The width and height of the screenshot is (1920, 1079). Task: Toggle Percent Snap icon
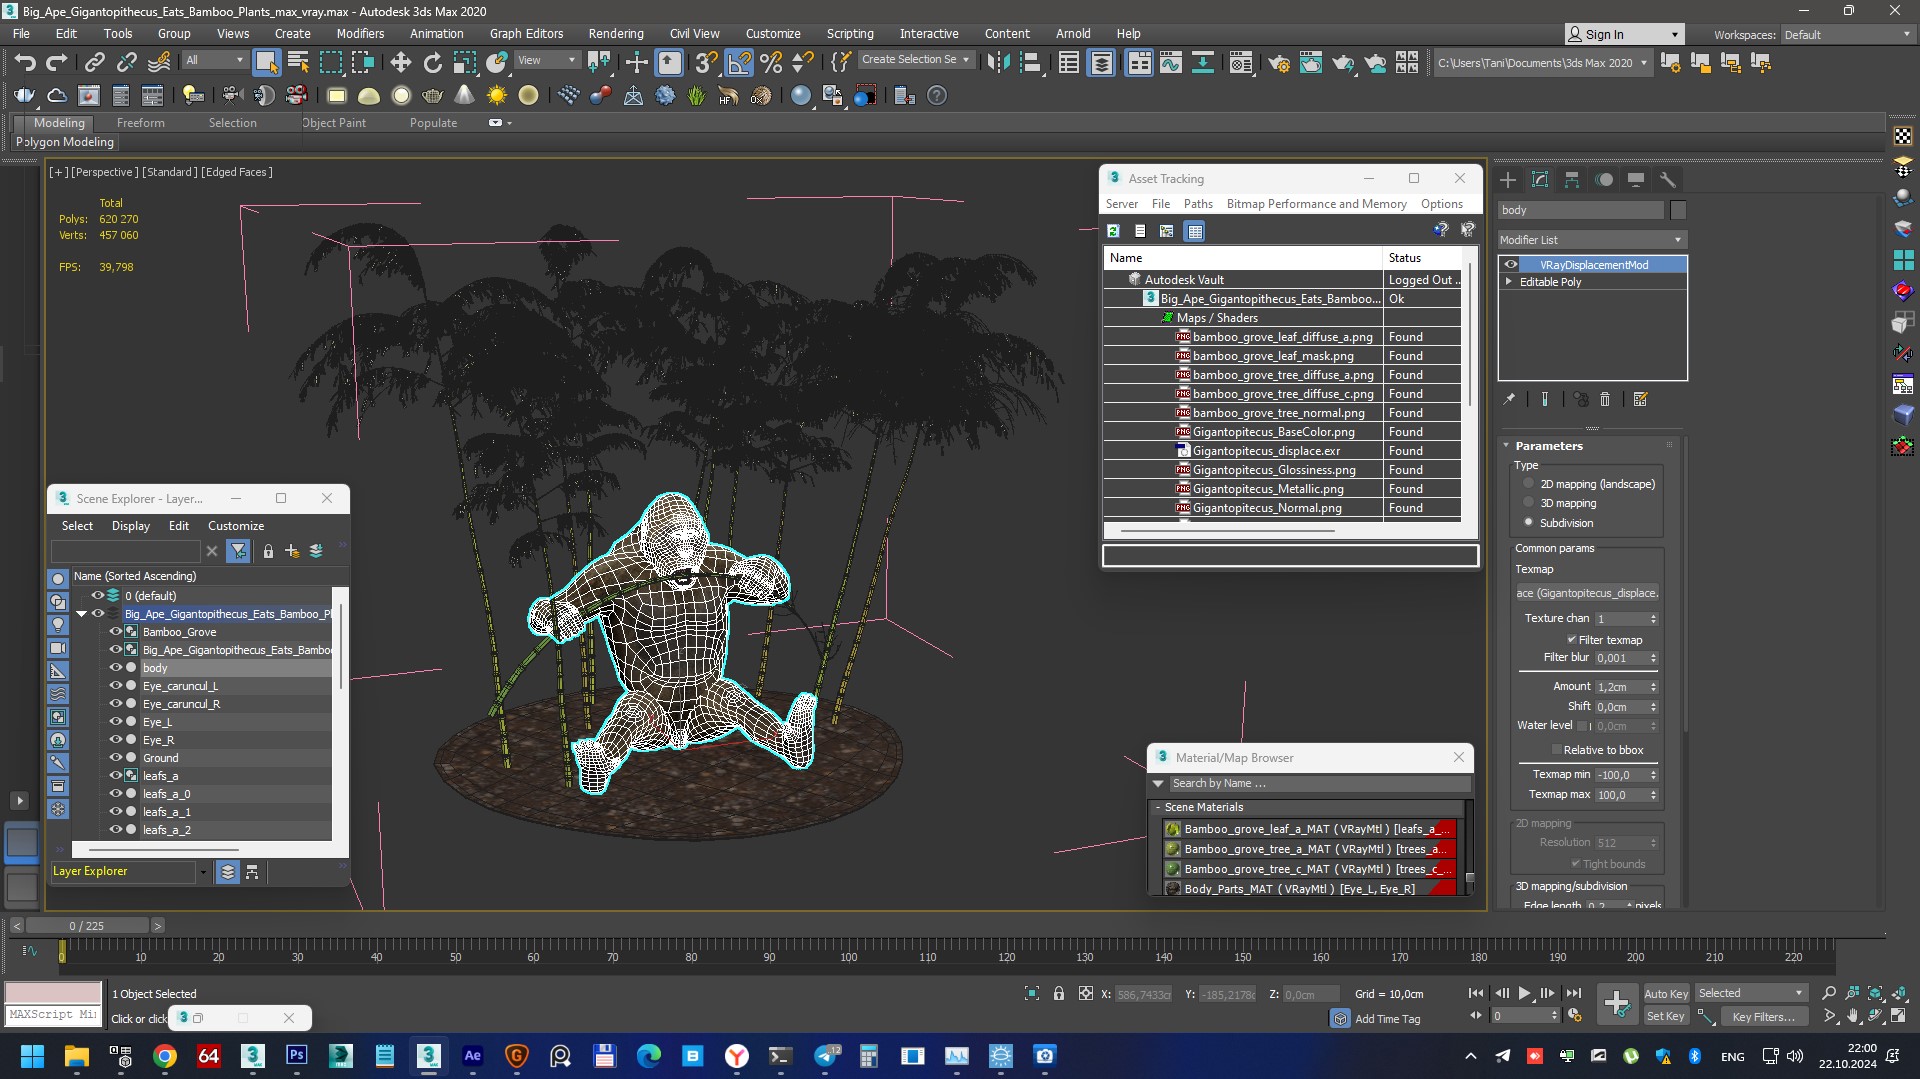point(771,62)
